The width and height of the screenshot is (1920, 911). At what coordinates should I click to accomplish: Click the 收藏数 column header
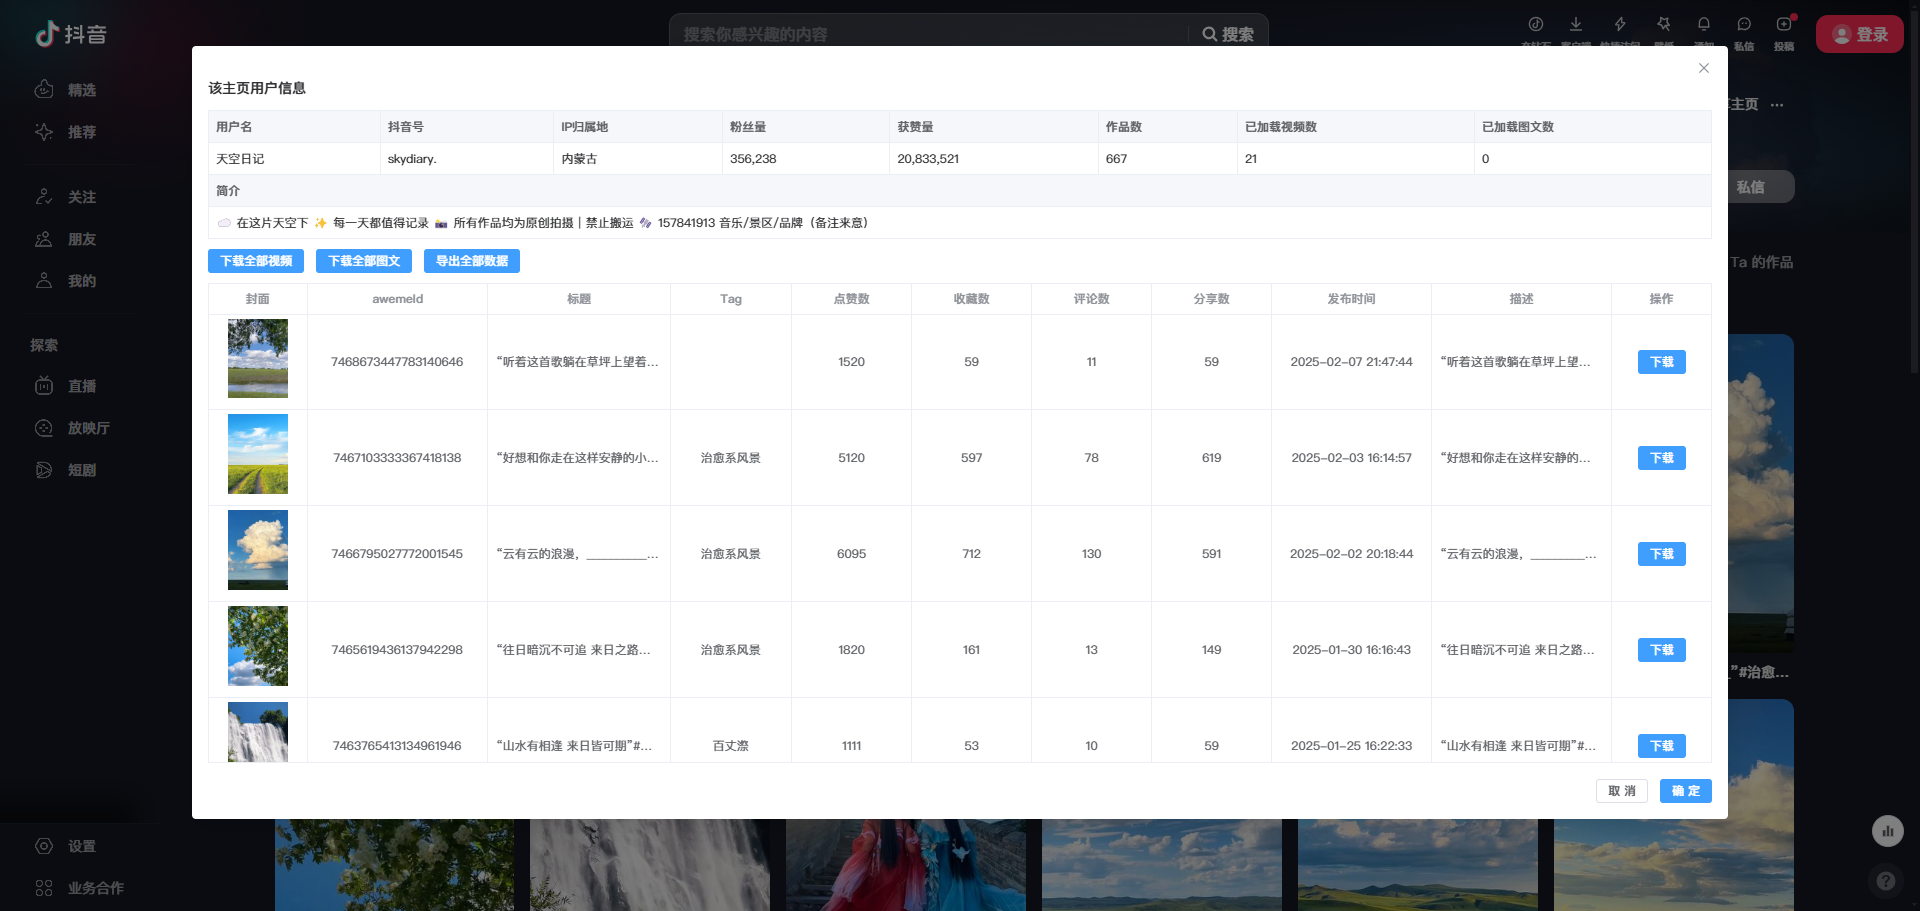(x=972, y=299)
